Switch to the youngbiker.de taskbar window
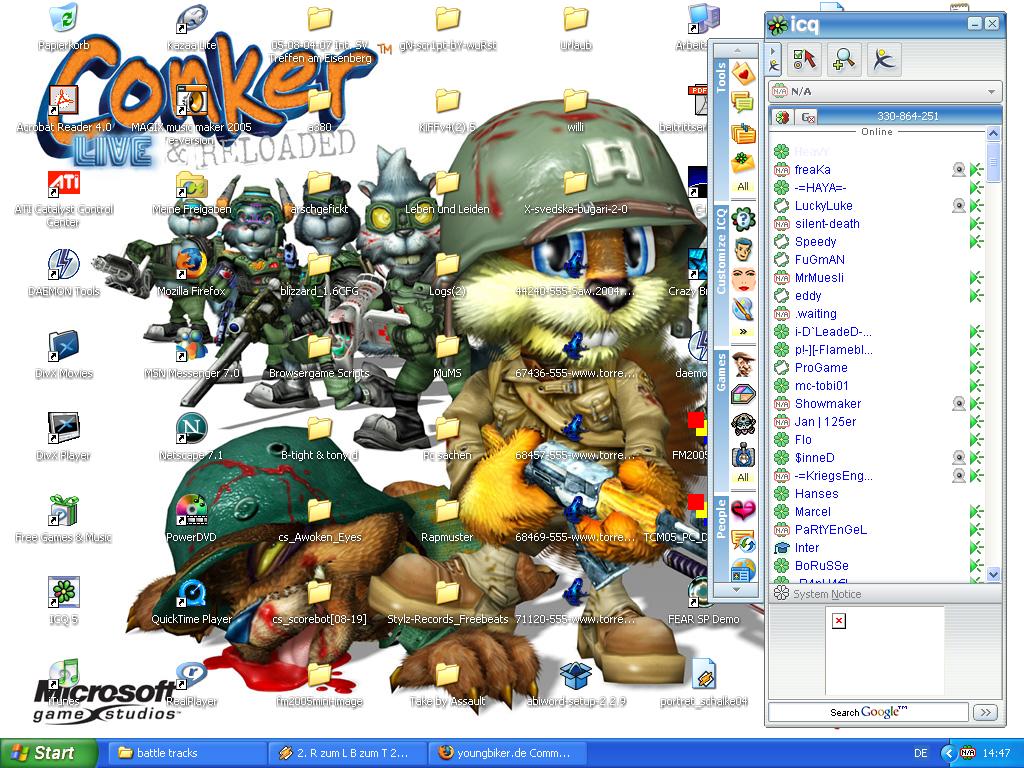The width and height of the screenshot is (1024, 768). coord(506,753)
